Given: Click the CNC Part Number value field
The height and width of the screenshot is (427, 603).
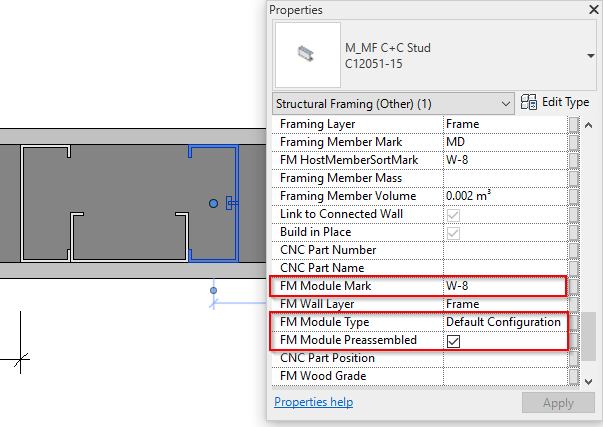Looking at the screenshot, I should pos(503,250).
